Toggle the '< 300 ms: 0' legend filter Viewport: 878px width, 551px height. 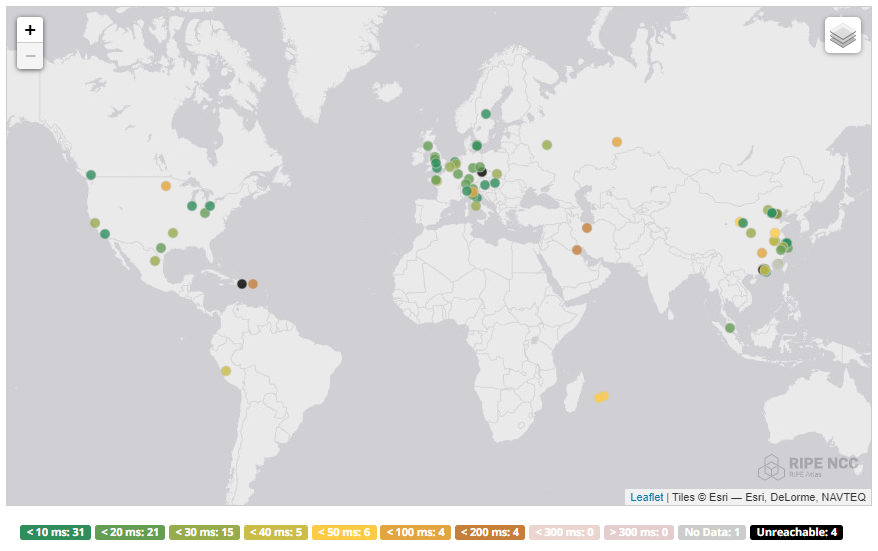click(x=564, y=532)
